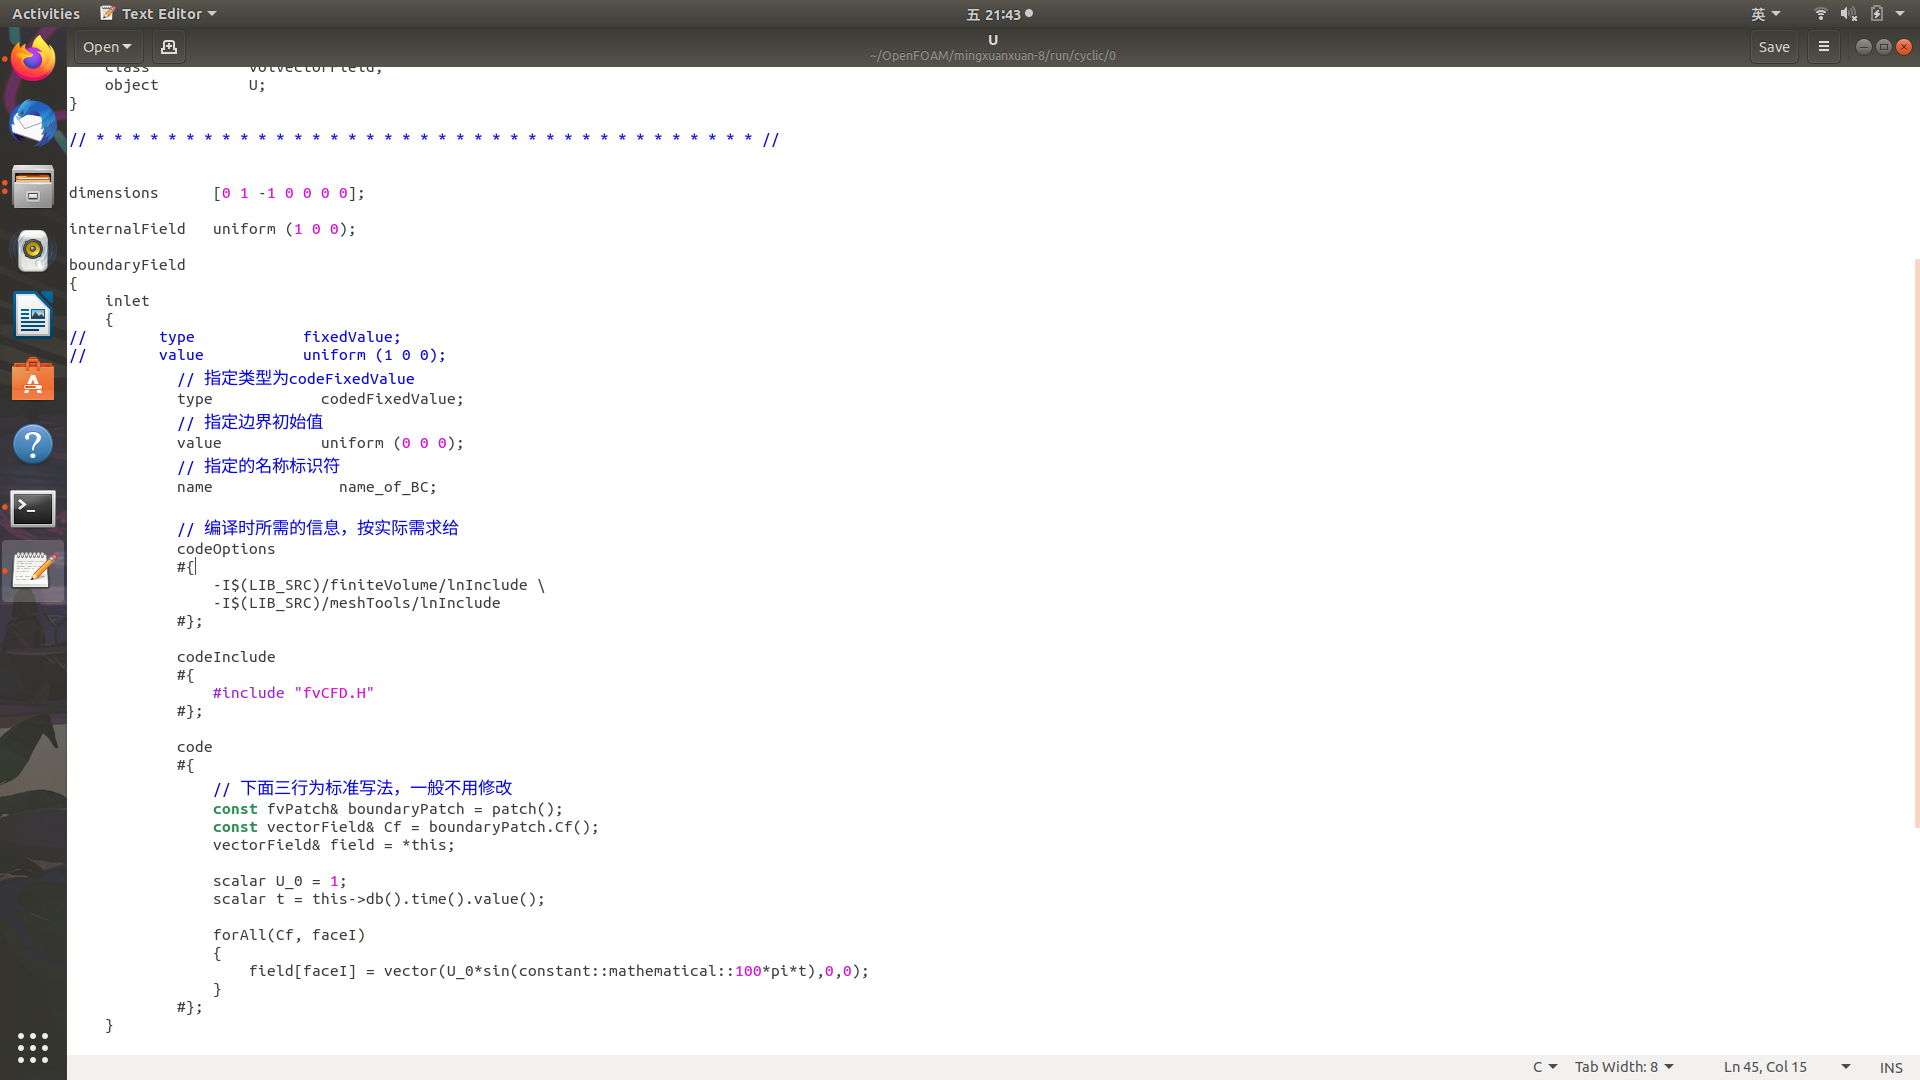Viewport: 1920px width, 1080px height.
Task: Click on the dimensions line
Action: click(217, 193)
